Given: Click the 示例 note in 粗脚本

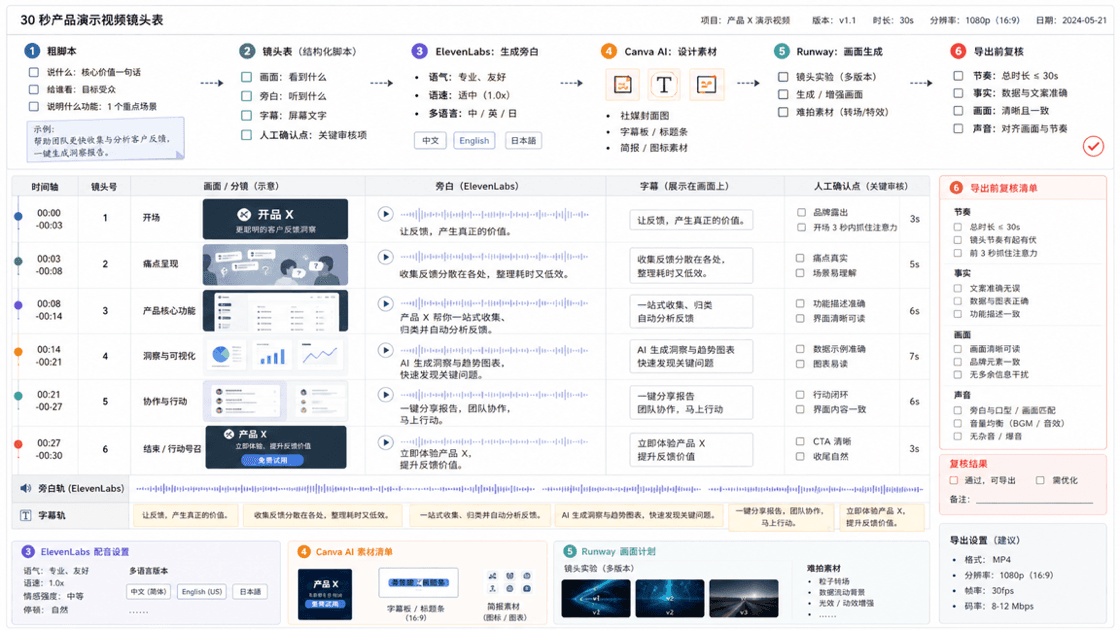Looking at the screenshot, I should click(106, 139).
